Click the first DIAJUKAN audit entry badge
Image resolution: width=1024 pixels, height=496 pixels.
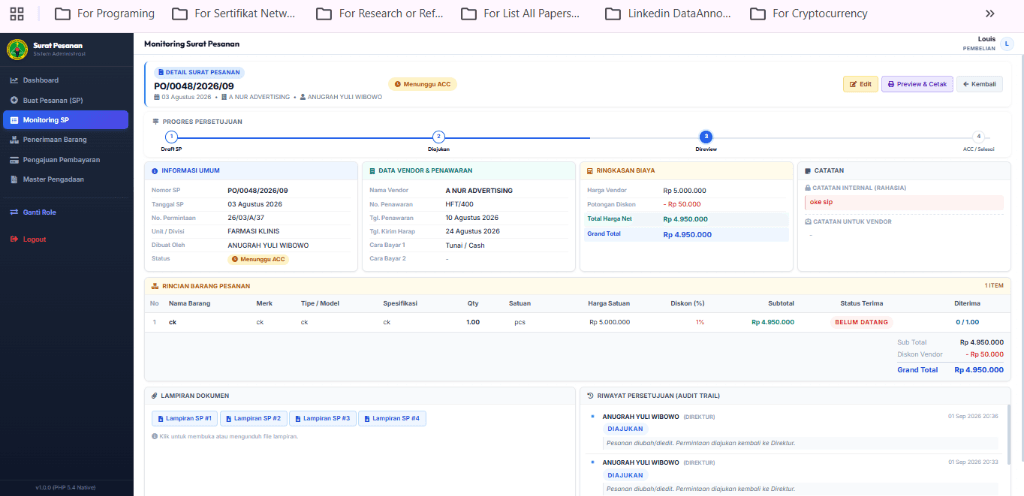tap(626, 429)
